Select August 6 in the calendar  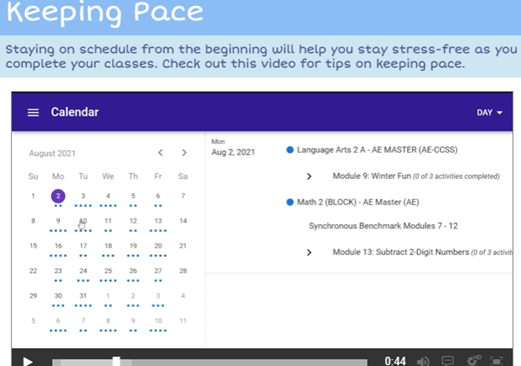[x=158, y=196]
